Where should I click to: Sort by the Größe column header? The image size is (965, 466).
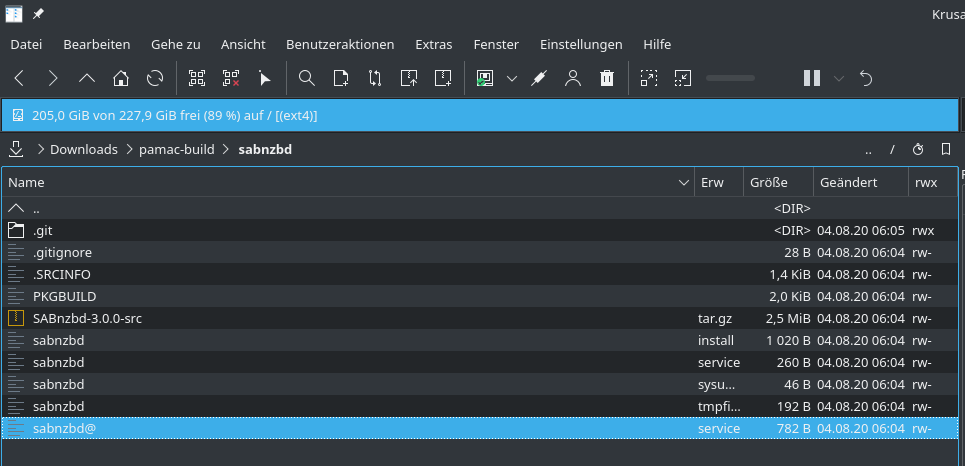click(778, 182)
